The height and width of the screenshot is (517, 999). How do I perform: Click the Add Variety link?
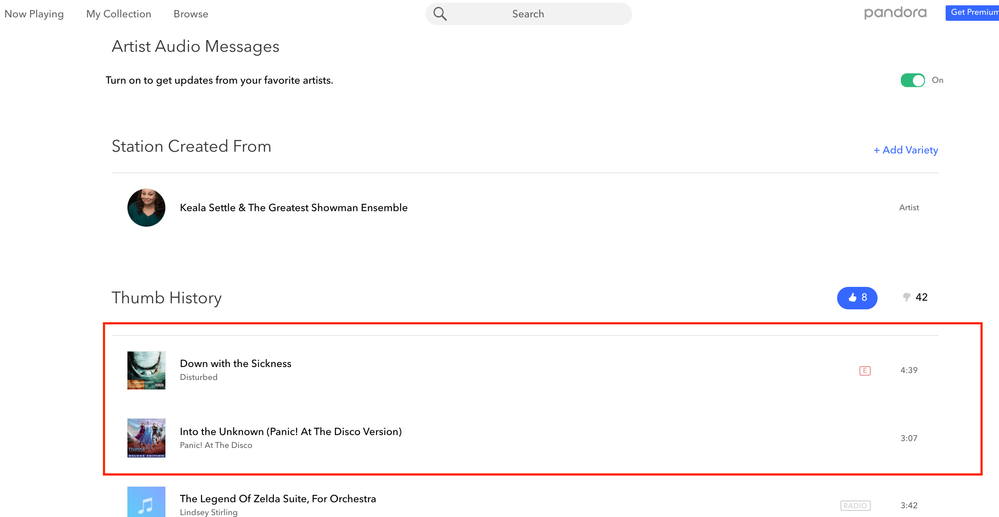click(x=905, y=150)
